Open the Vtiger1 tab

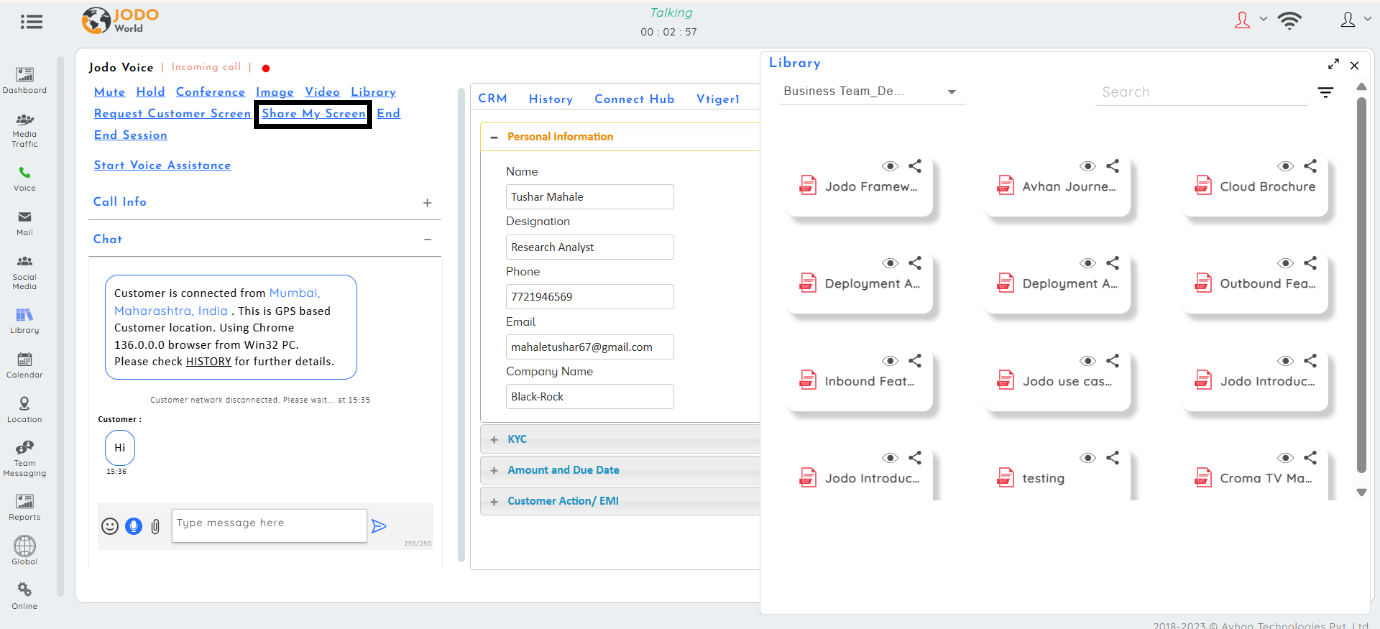718,99
